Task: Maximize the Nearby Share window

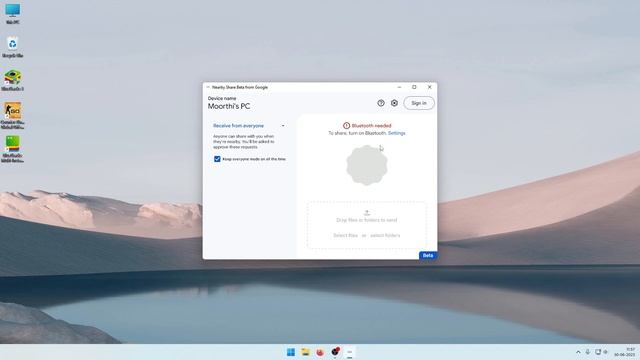Action: pyautogui.click(x=414, y=87)
